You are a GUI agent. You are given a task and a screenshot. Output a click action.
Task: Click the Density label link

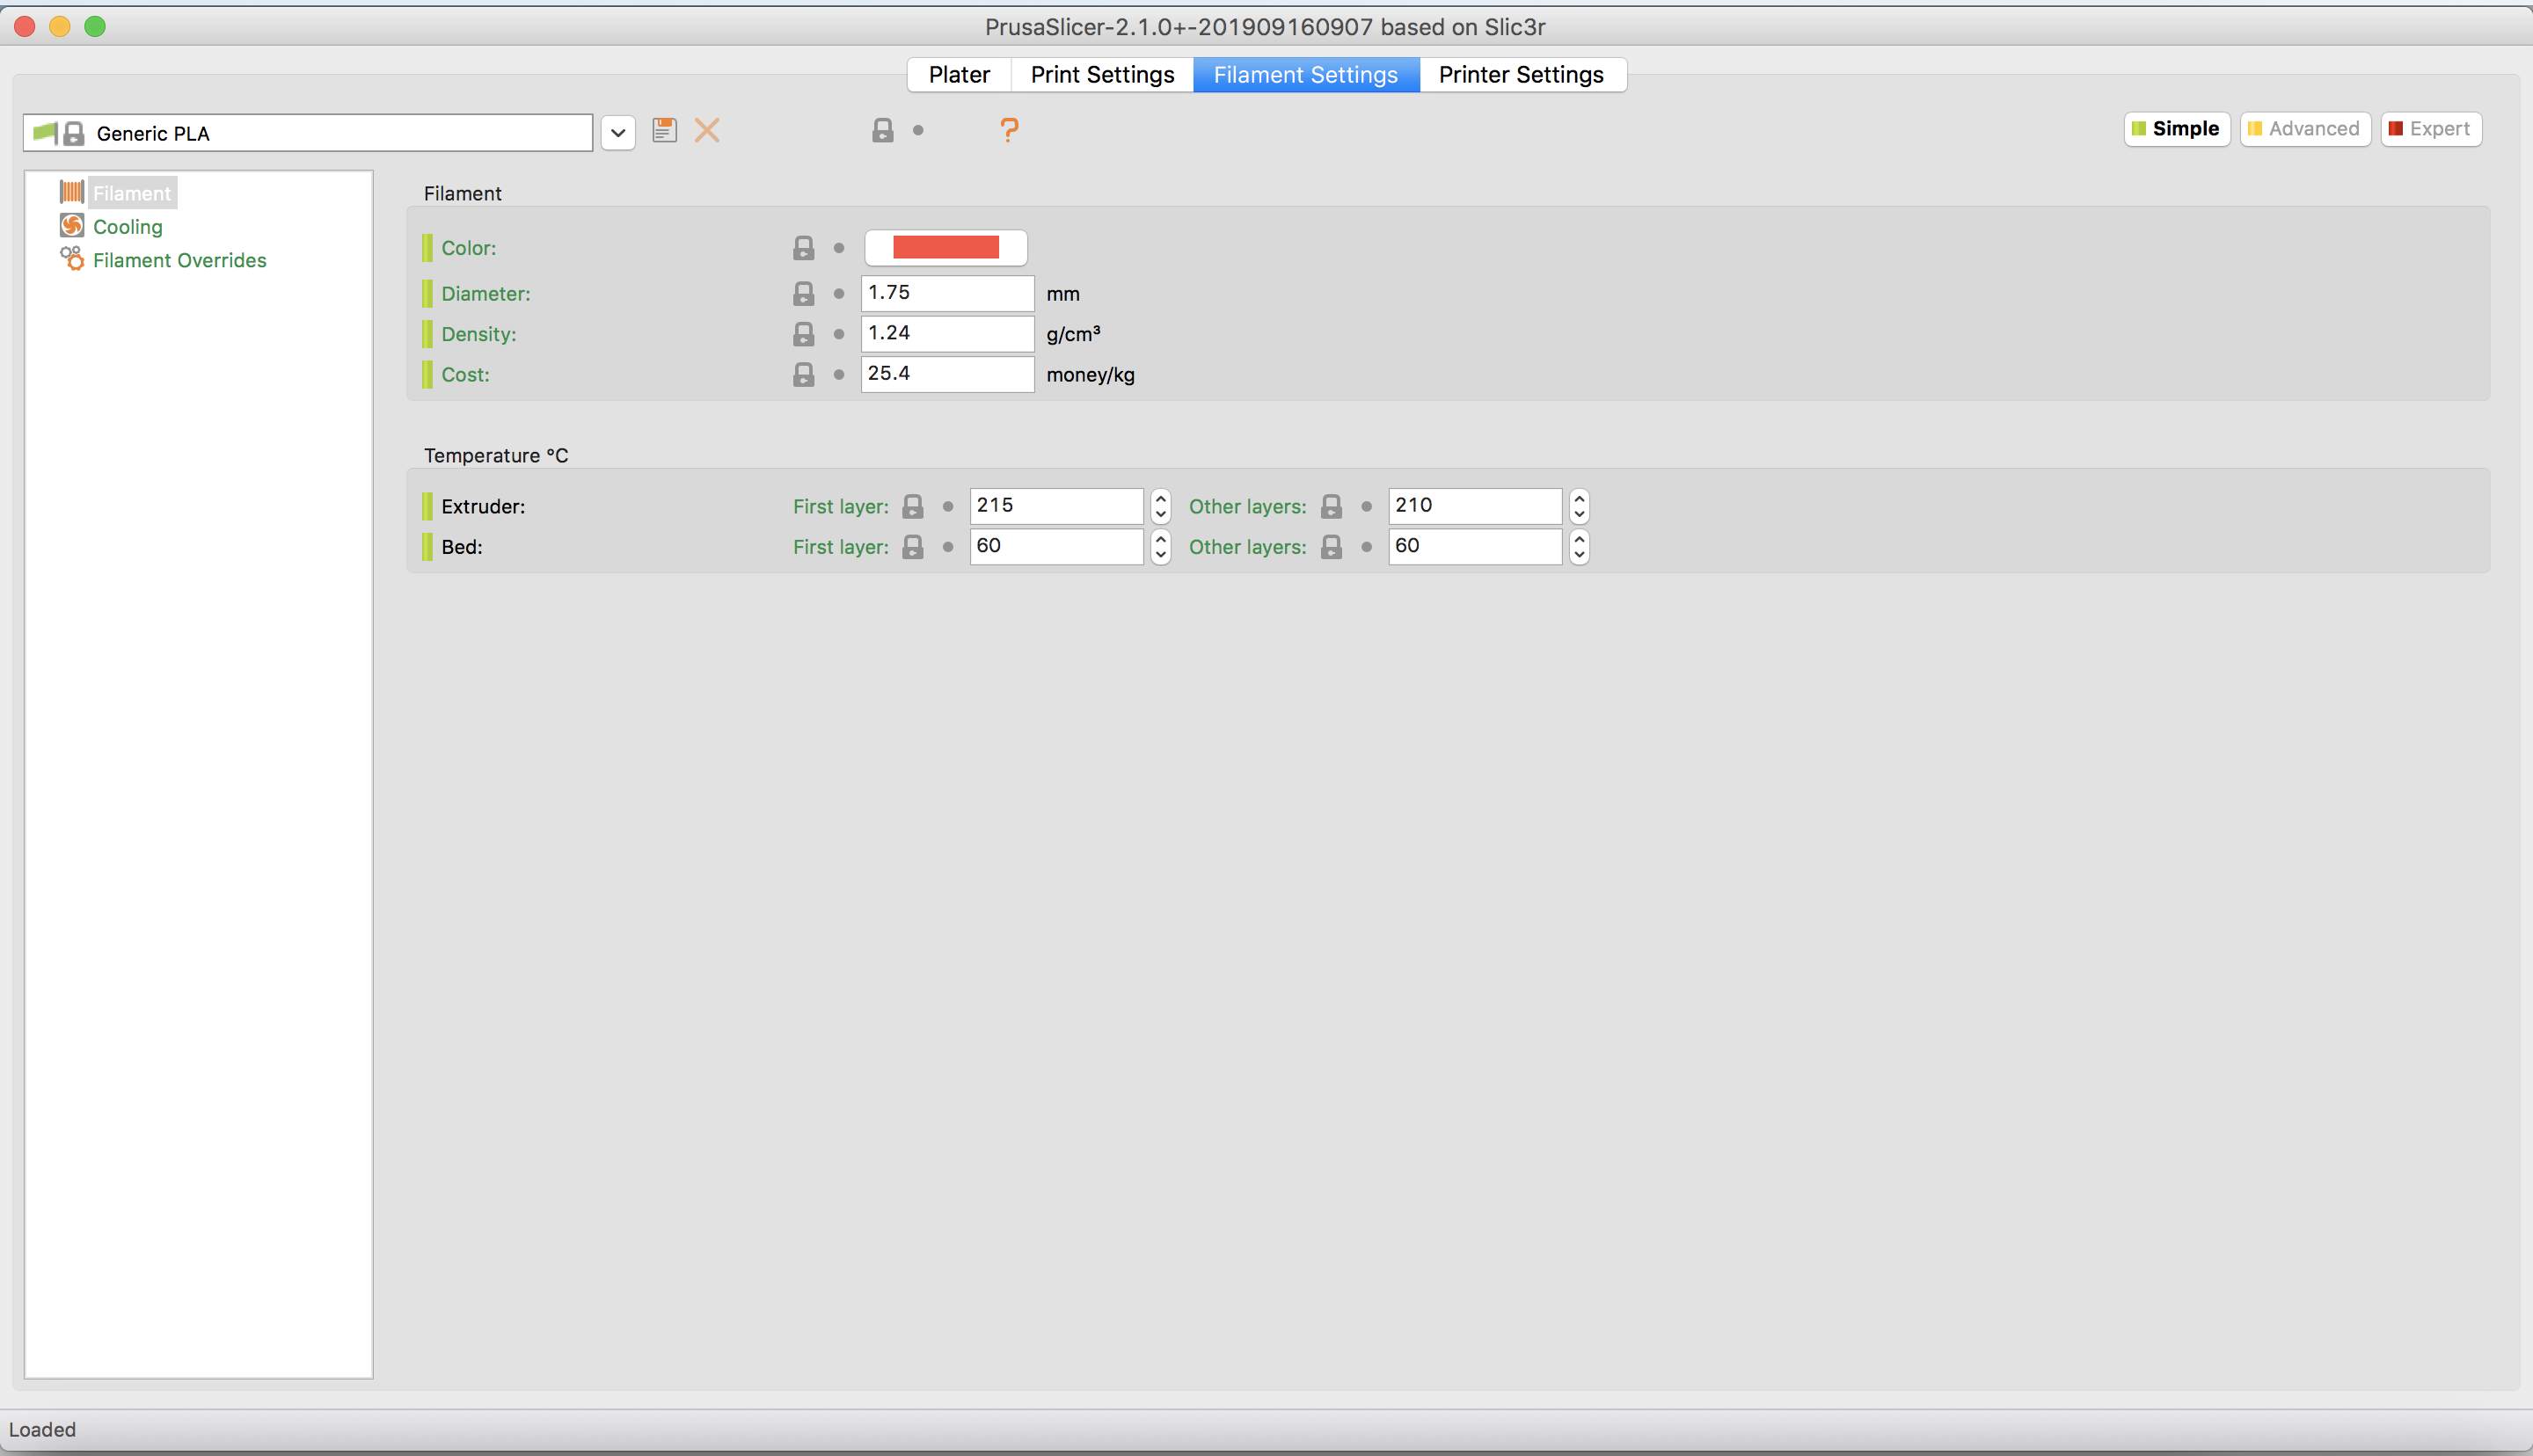479,334
